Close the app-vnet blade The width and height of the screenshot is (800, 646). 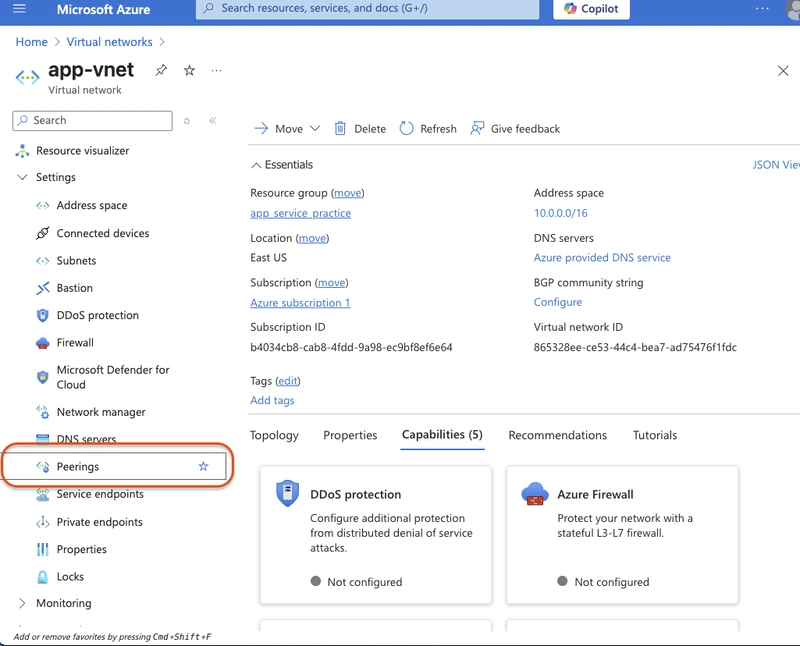click(783, 71)
